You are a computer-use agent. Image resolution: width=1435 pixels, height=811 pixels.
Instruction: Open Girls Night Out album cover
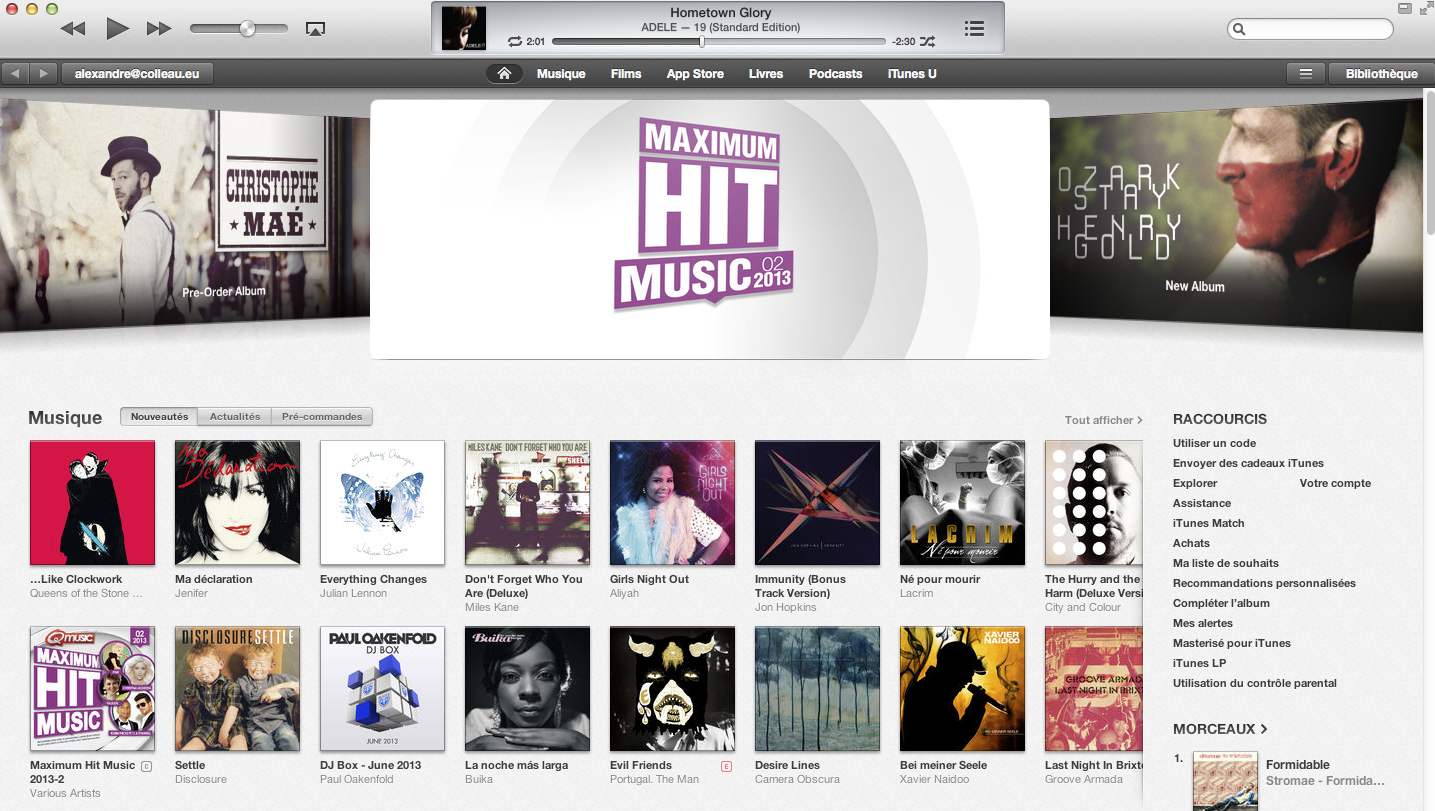[x=672, y=503]
